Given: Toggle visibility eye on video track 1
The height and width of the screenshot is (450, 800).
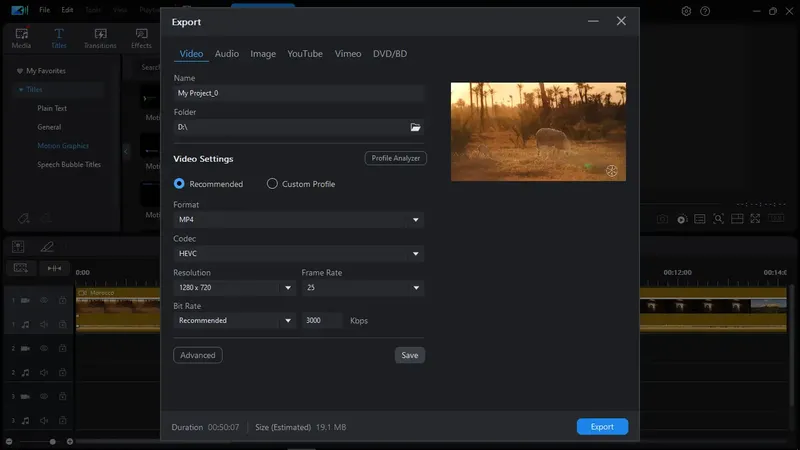Looking at the screenshot, I should click(44, 301).
